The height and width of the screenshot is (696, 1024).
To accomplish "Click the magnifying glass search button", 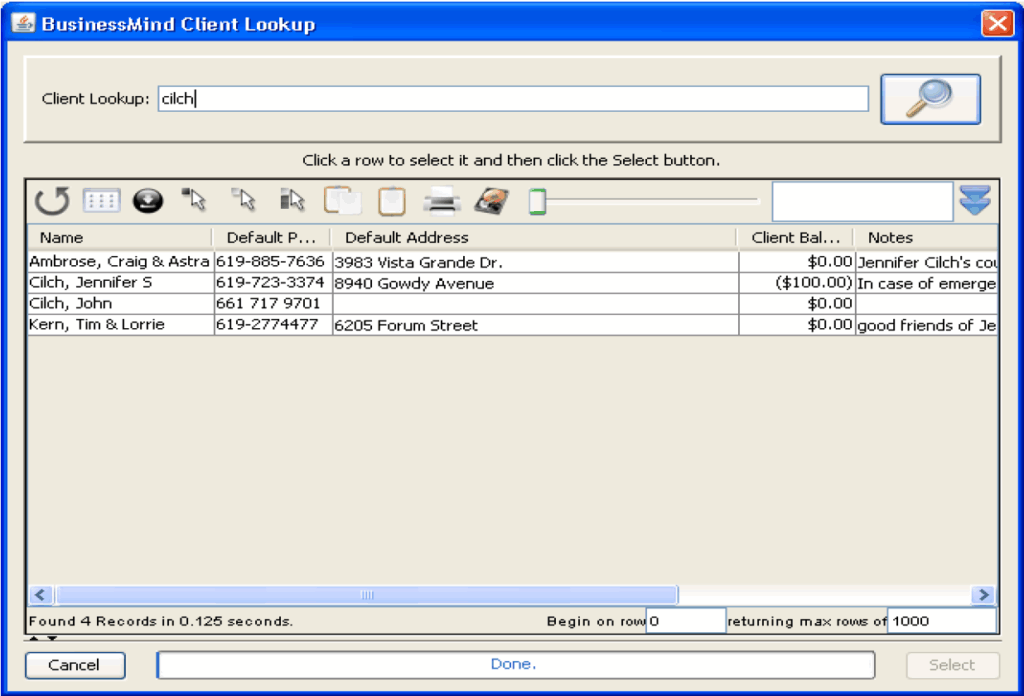I will pyautogui.click(x=930, y=99).
